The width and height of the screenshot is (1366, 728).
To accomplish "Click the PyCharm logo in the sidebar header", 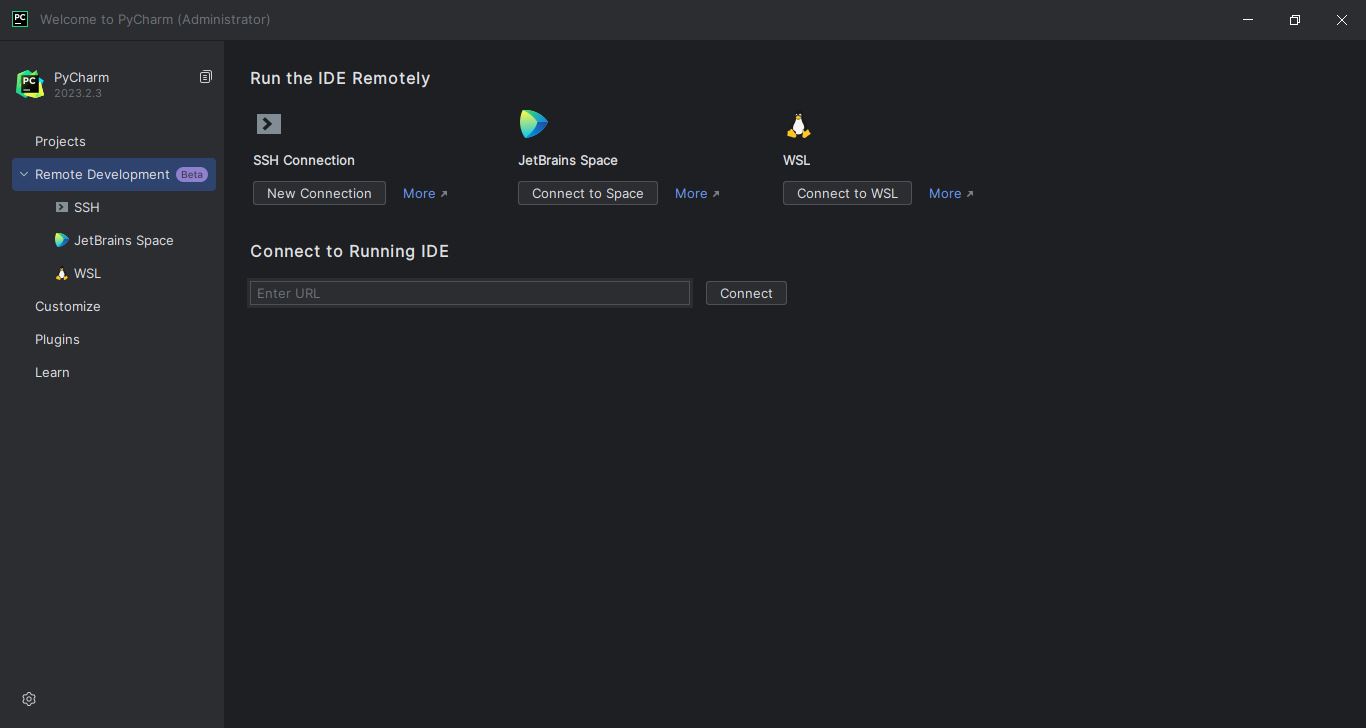I will [x=30, y=84].
